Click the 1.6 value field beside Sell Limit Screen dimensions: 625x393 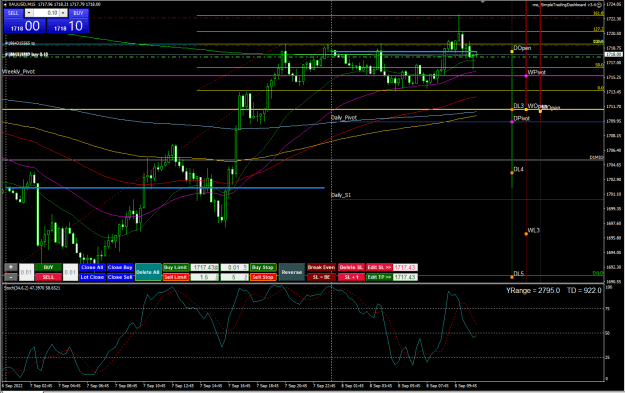click(205, 277)
